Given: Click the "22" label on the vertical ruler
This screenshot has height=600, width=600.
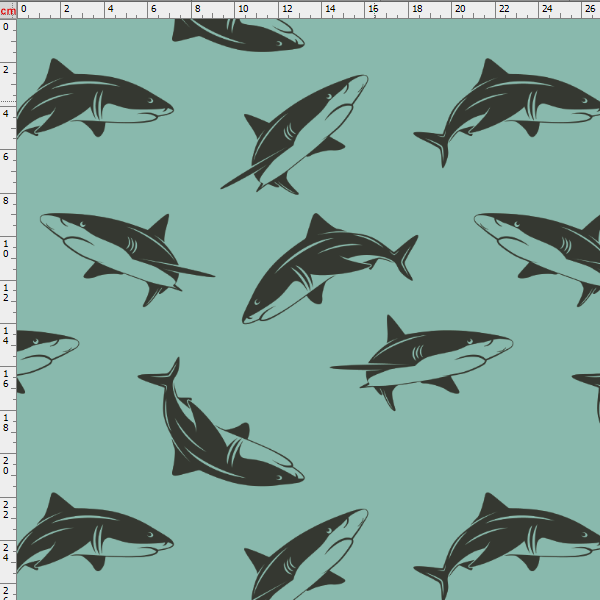Looking at the screenshot, I should (6, 510).
